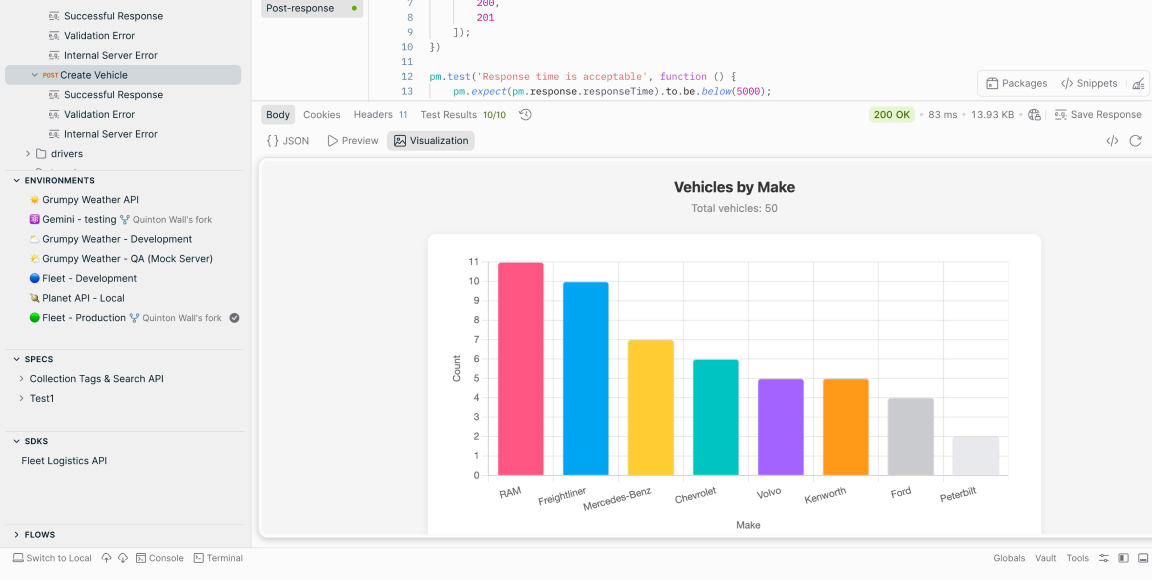This screenshot has width=1152, height=580.
Task: Open Tools in the status bar
Action: pos(1077,558)
